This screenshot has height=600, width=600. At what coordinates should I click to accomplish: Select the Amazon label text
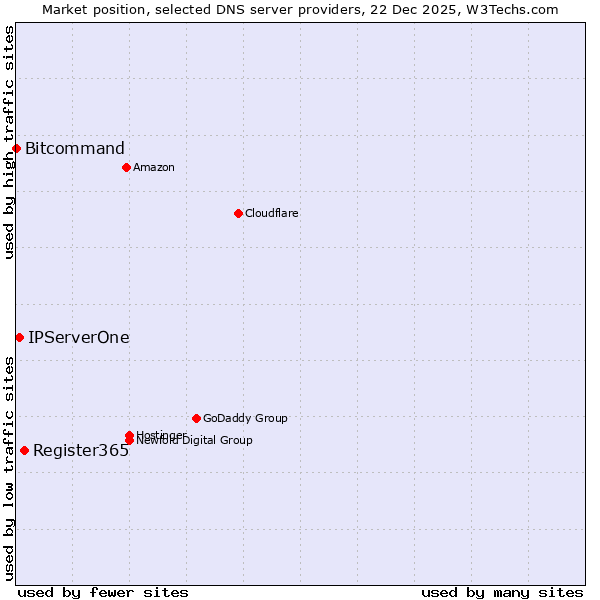pyautogui.click(x=154, y=167)
